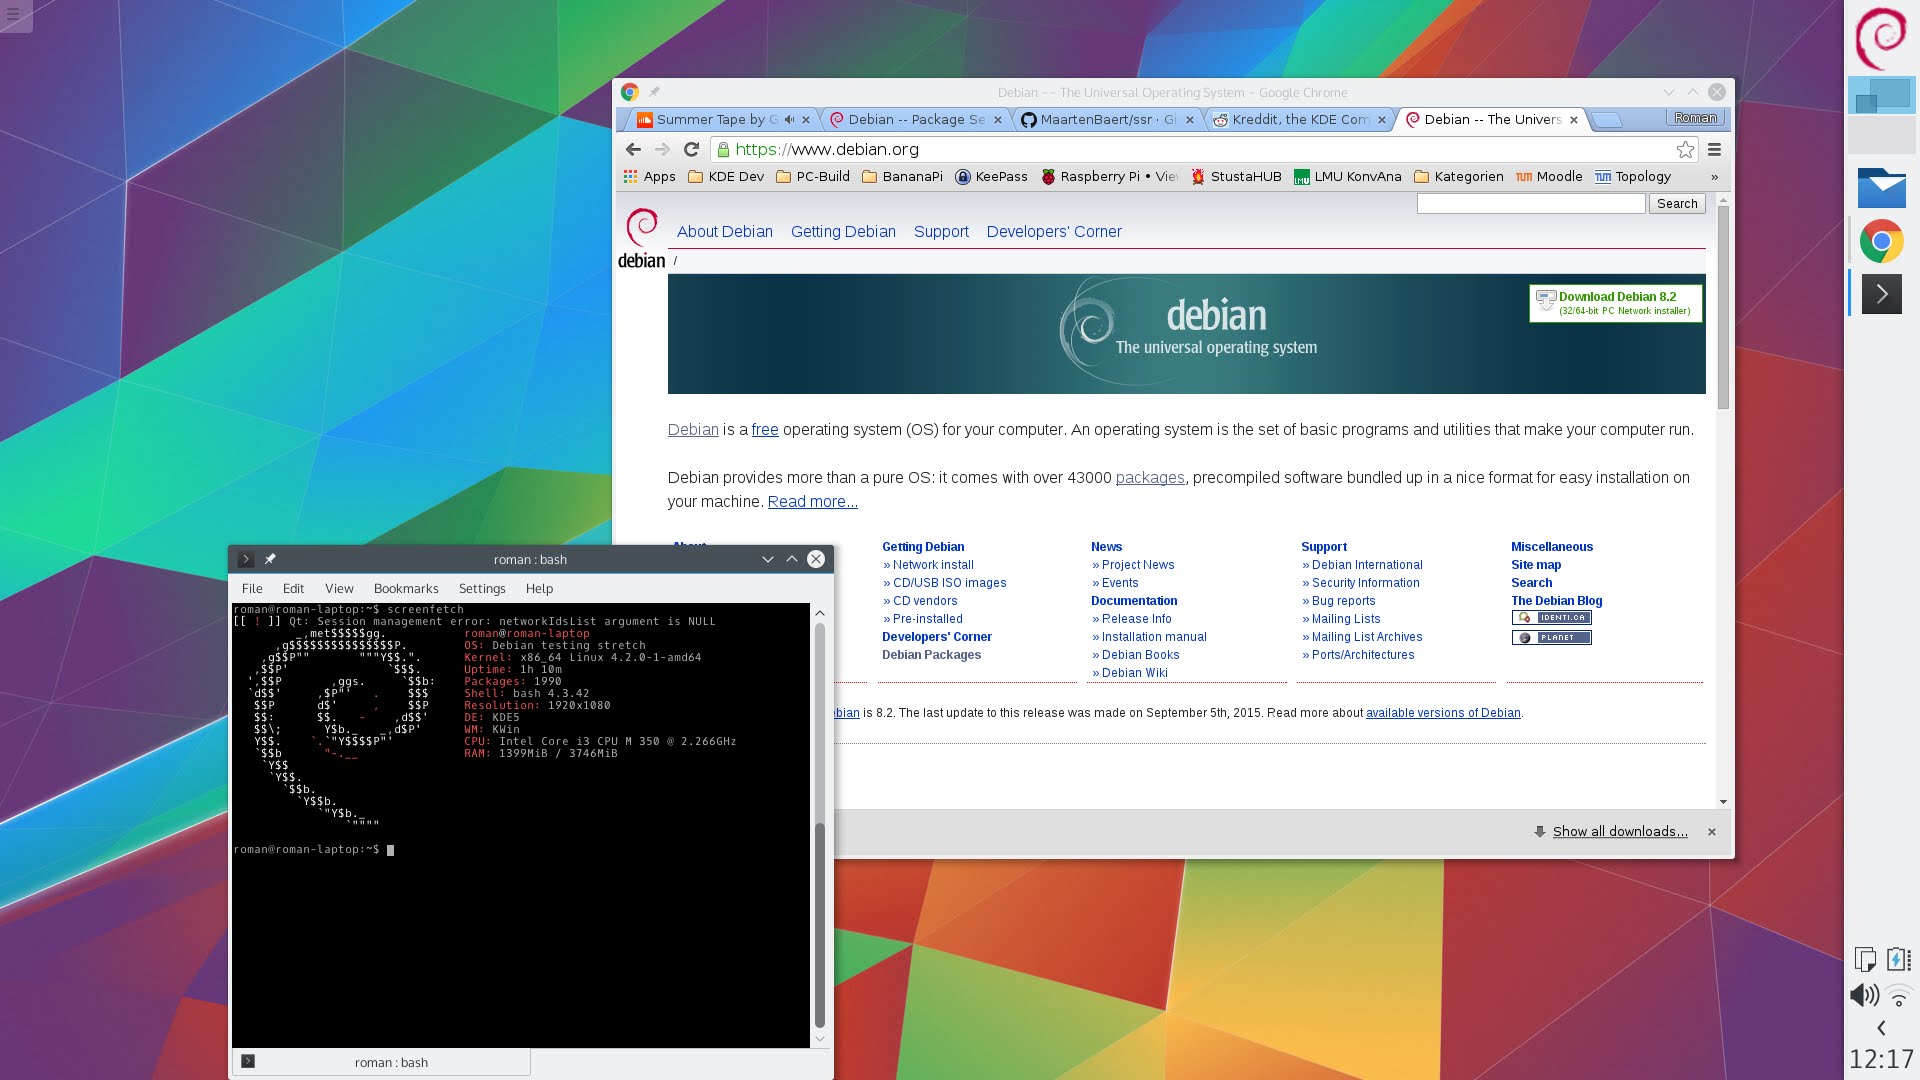This screenshot has width=1920, height=1080.
Task: Click the Google Chrome panel icon
Action: pos(1881,241)
